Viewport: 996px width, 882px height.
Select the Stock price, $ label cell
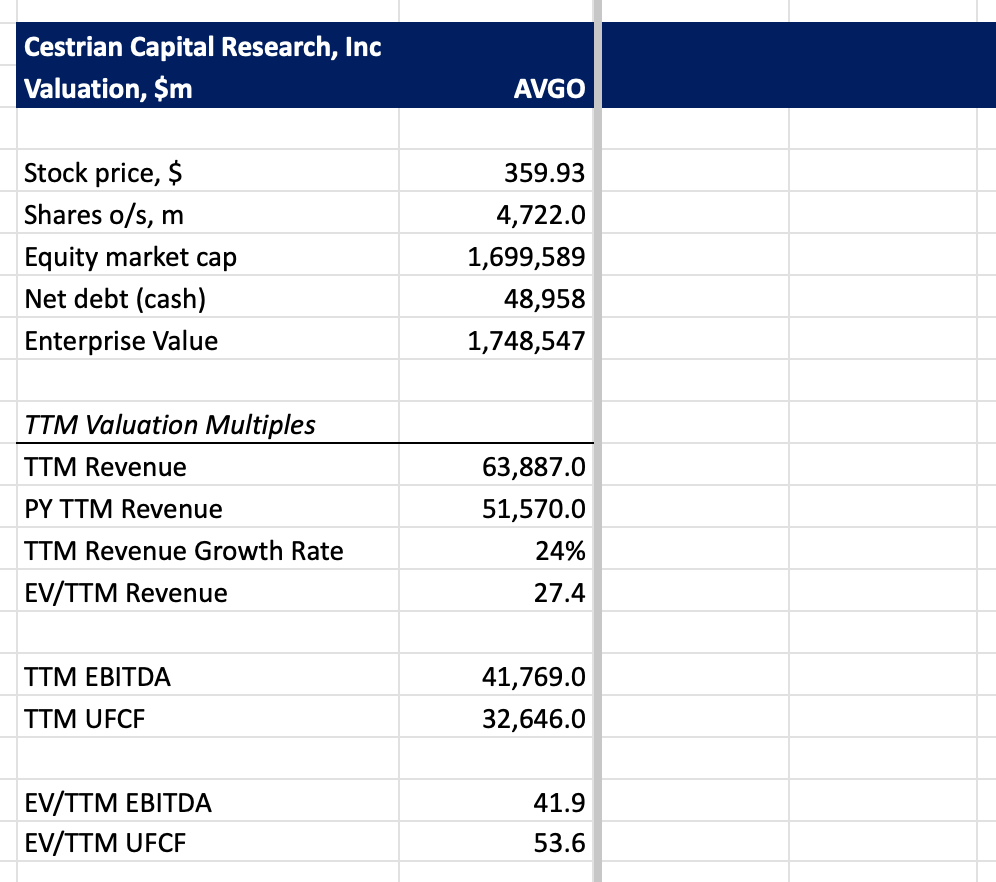(x=104, y=174)
